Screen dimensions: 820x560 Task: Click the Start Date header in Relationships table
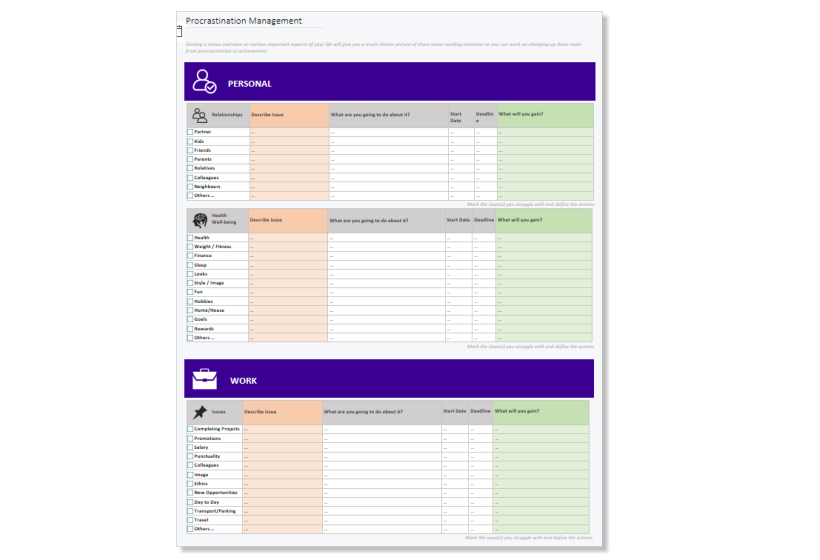tap(456, 117)
